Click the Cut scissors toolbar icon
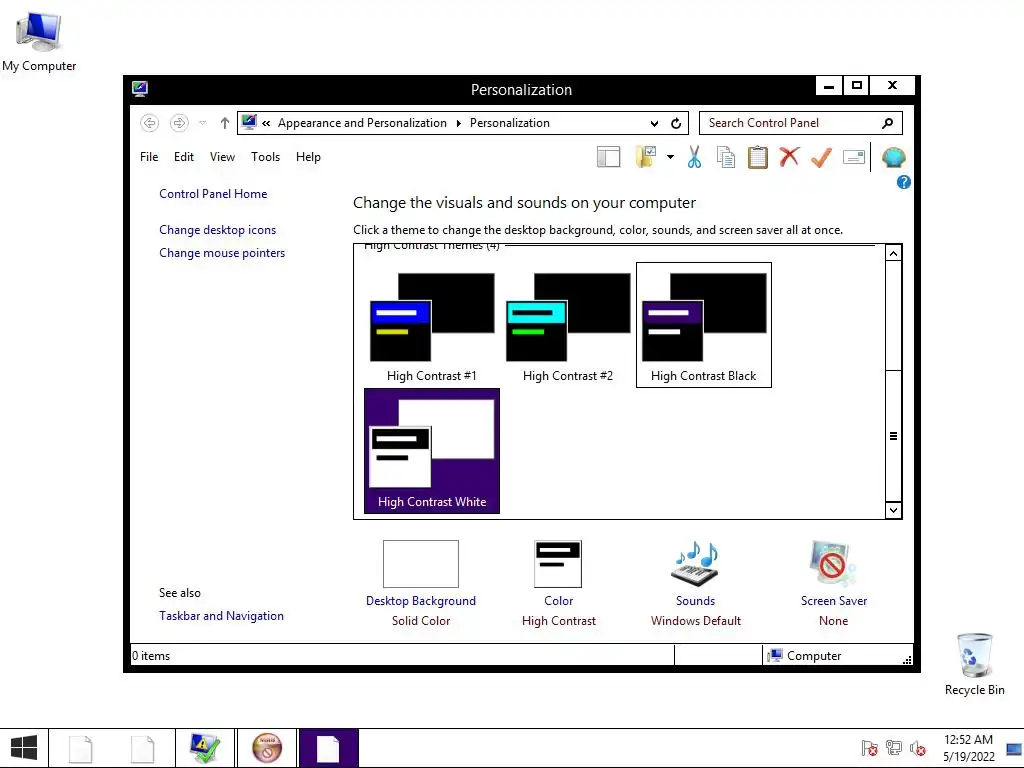This screenshot has height=768, width=1024. click(694, 157)
